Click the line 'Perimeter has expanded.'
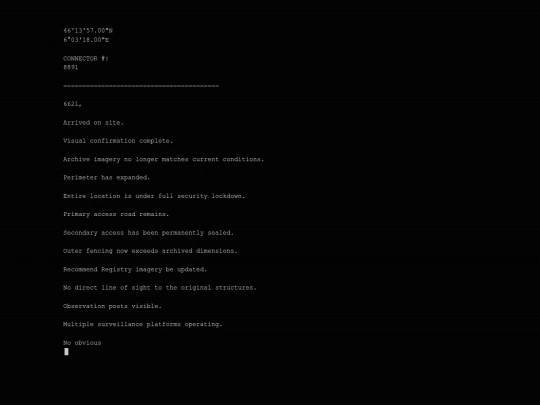 [106, 178]
